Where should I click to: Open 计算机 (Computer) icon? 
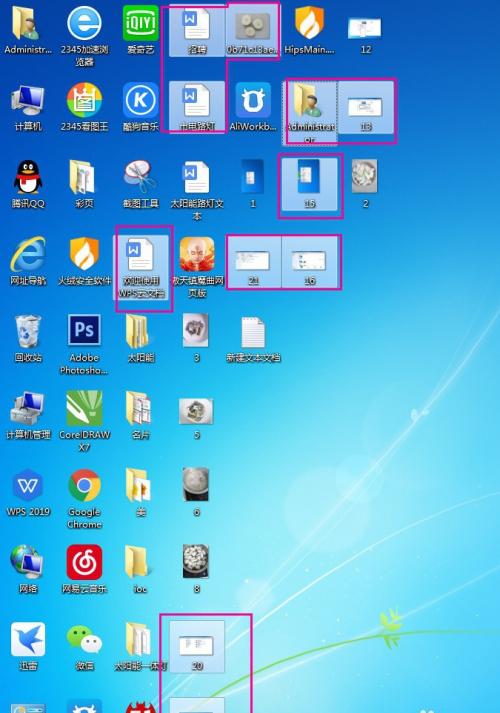[28, 107]
